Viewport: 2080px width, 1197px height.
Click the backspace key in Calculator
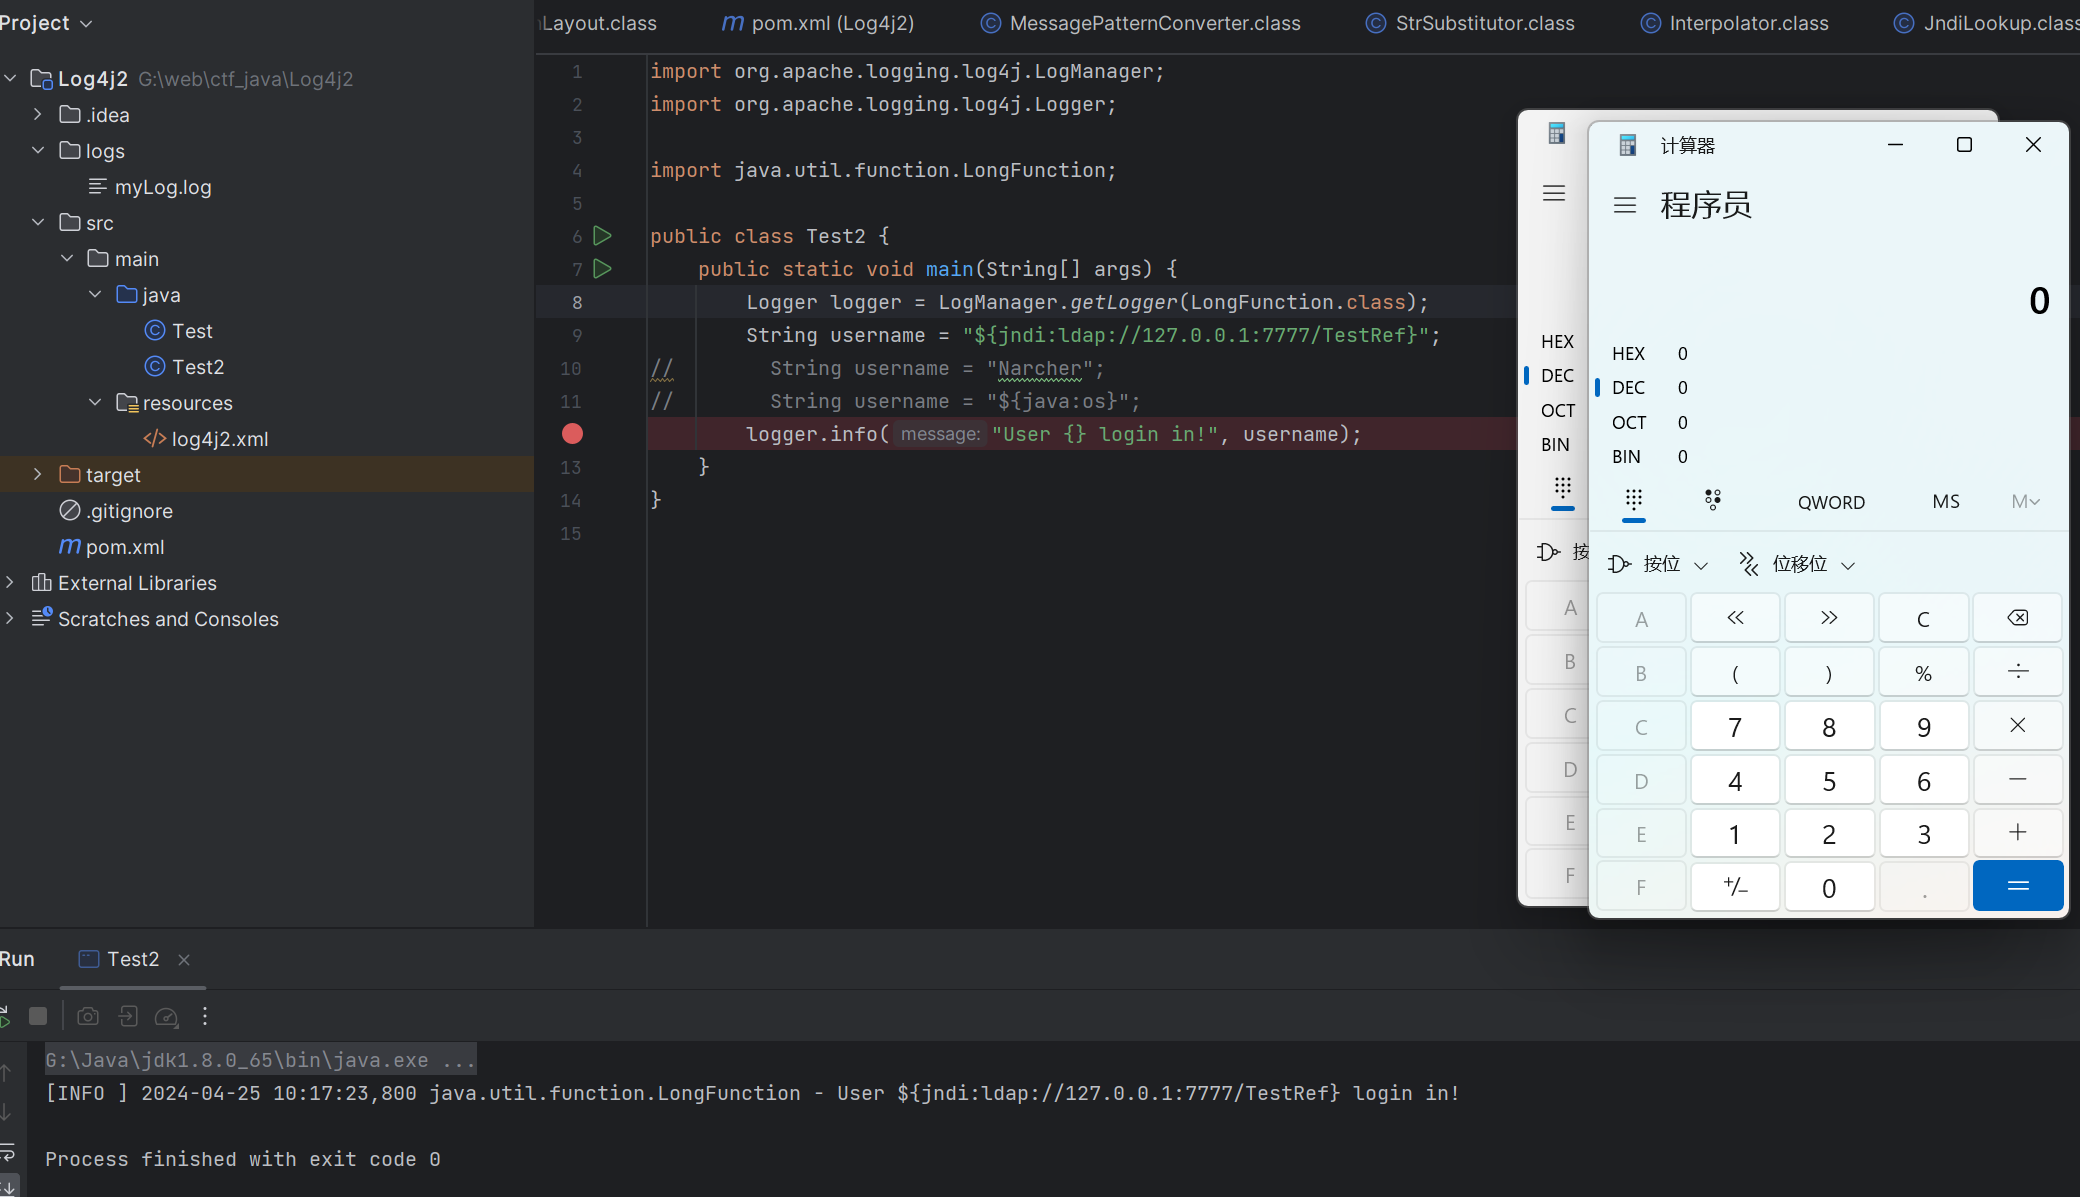[x=2018, y=618]
